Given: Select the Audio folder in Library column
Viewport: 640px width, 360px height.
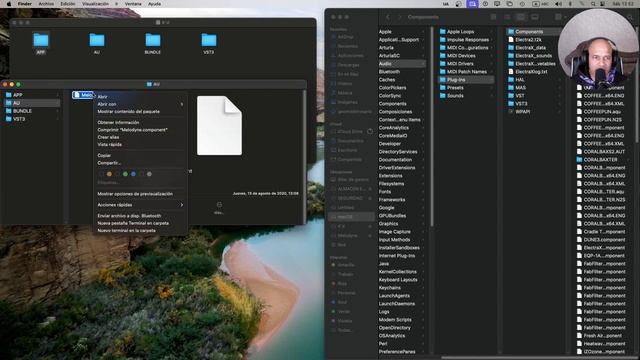Looking at the screenshot, I should [x=401, y=64].
